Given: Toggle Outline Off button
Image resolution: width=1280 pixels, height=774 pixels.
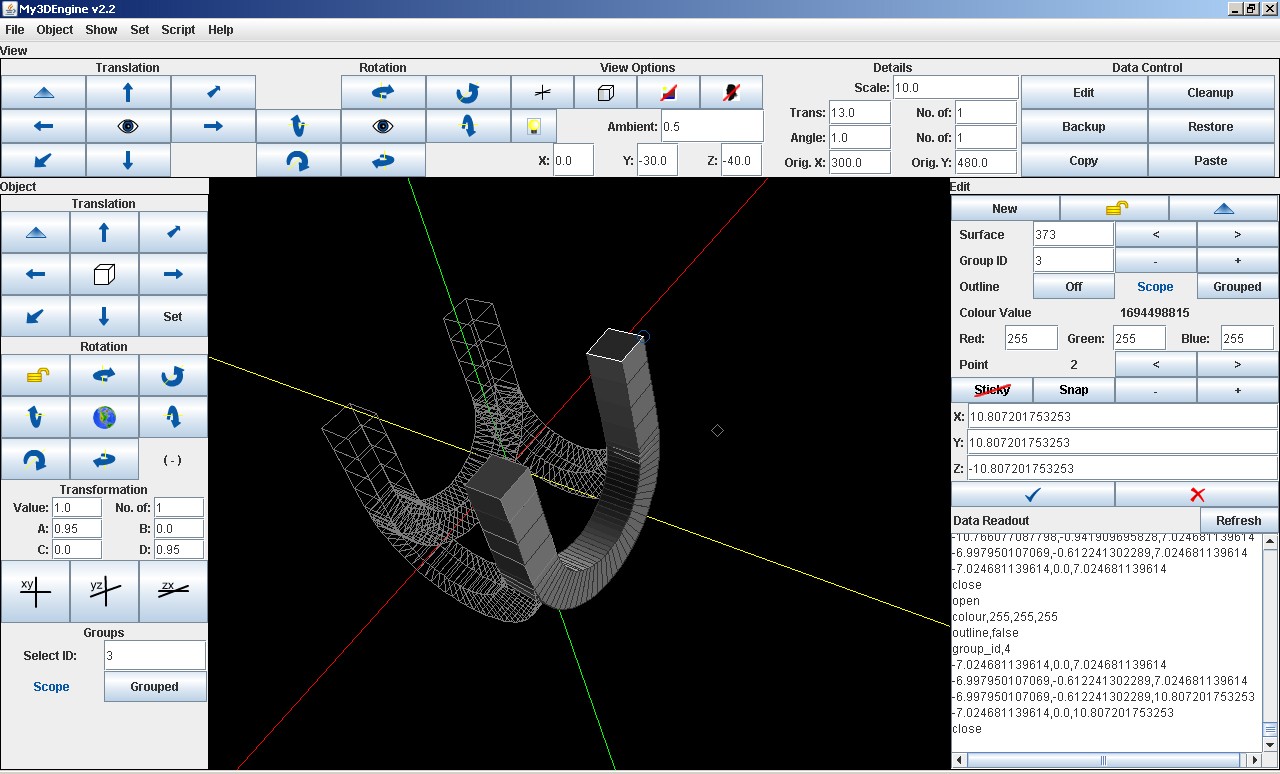Looking at the screenshot, I should pyautogui.click(x=1074, y=286).
